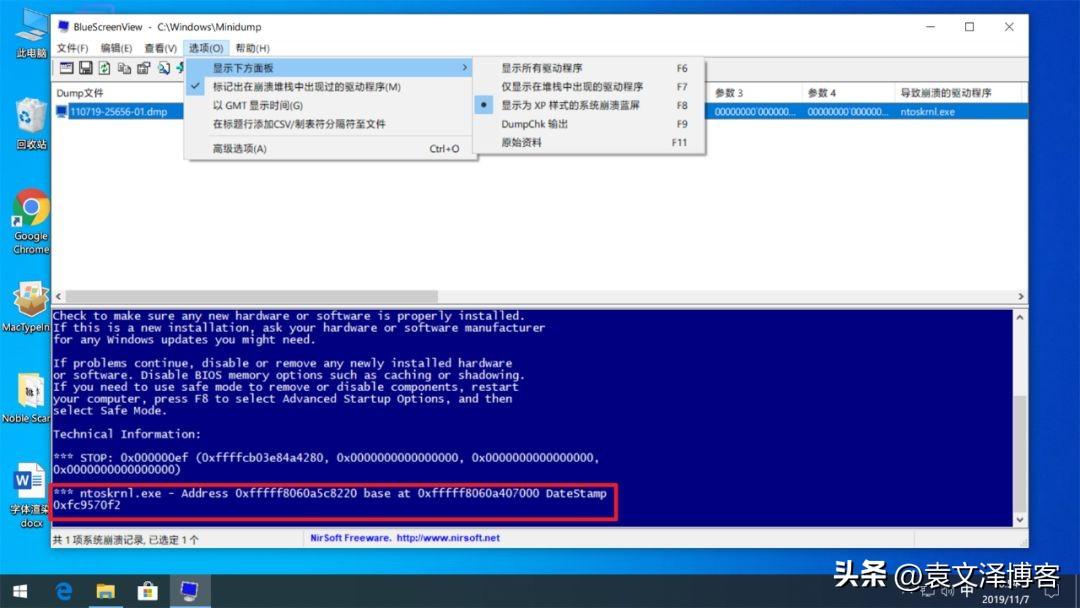Click the 选项(O) menu
Screen dimensions: 1080x608
click(x=205, y=48)
